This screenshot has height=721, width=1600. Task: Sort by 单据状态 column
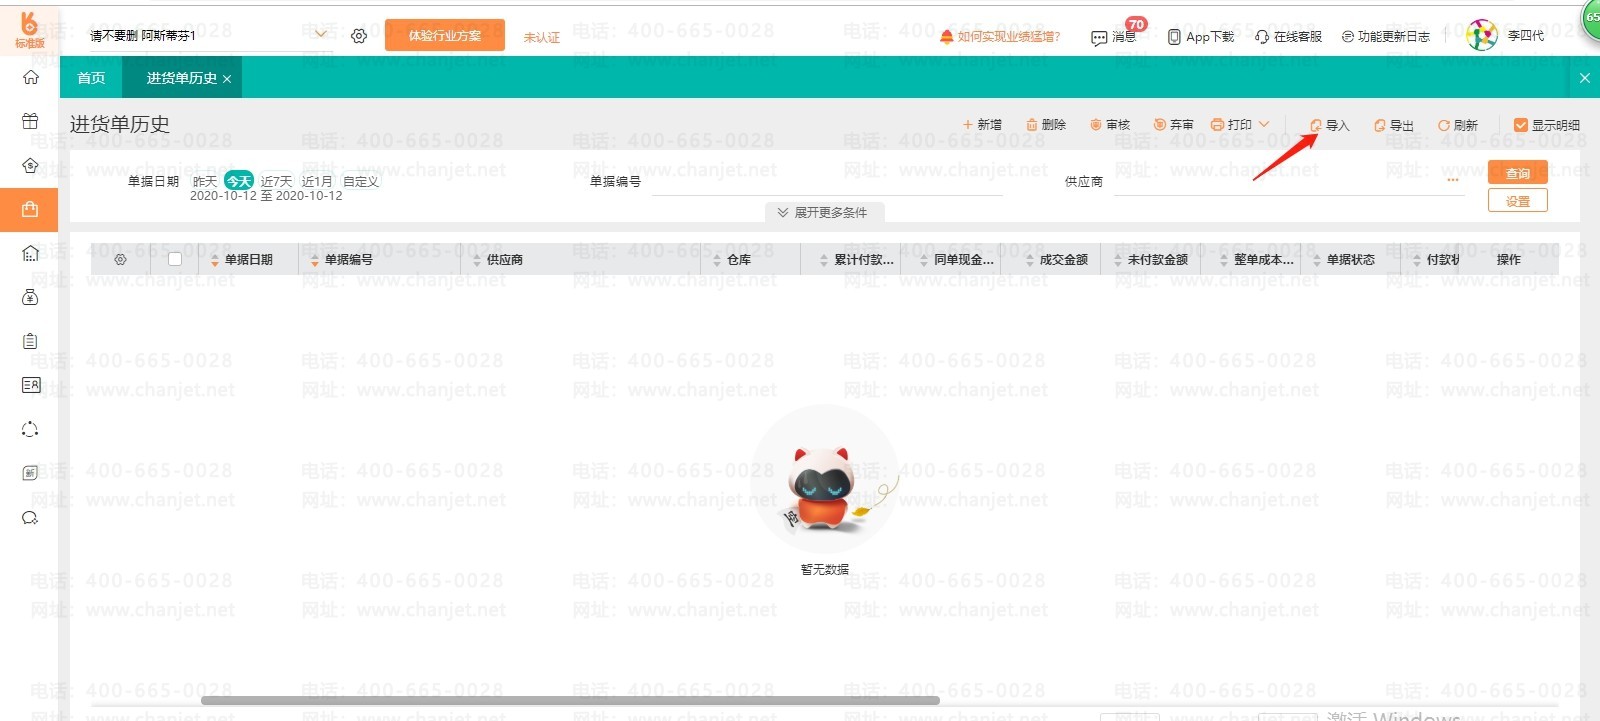(x=1344, y=259)
